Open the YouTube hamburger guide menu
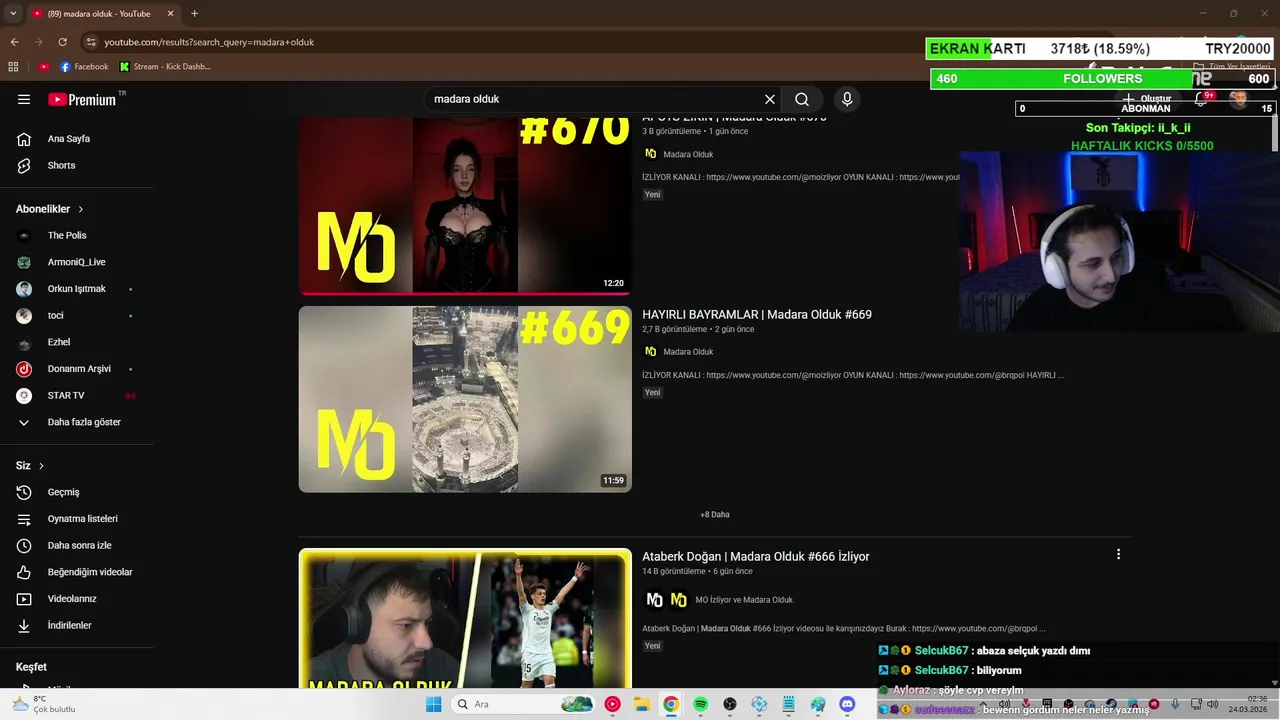 pyautogui.click(x=24, y=99)
